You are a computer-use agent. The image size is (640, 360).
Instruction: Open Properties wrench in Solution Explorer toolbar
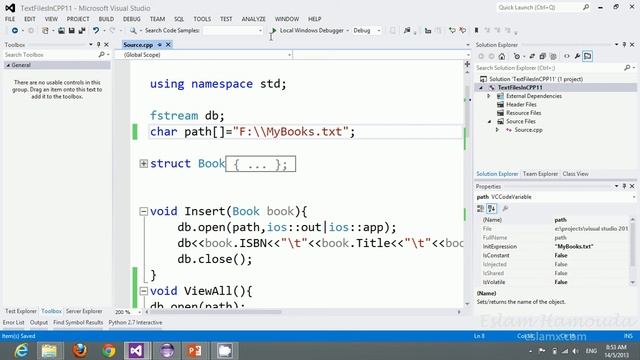click(x=577, y=56)
